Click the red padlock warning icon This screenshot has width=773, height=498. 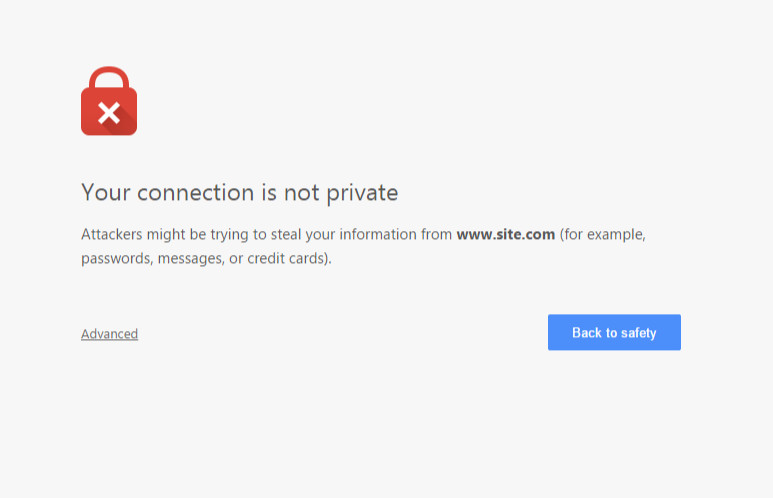click(109, 103)
